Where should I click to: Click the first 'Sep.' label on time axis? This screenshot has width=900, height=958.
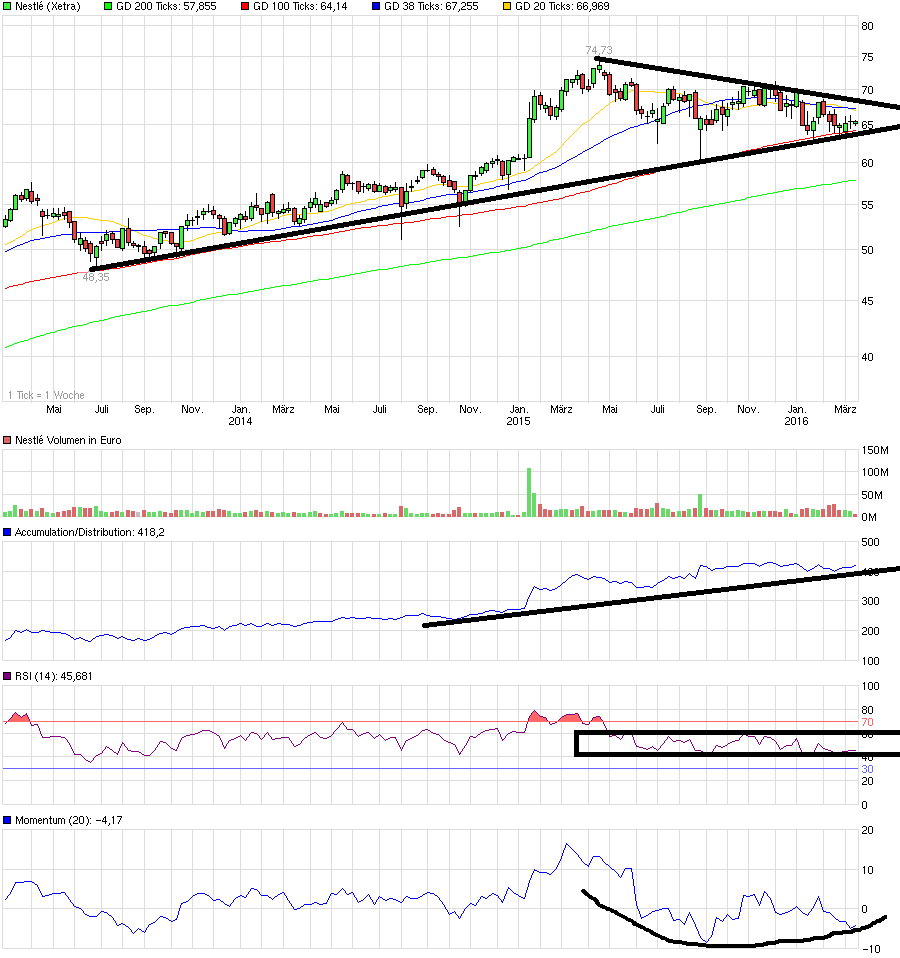pos(144,409)
